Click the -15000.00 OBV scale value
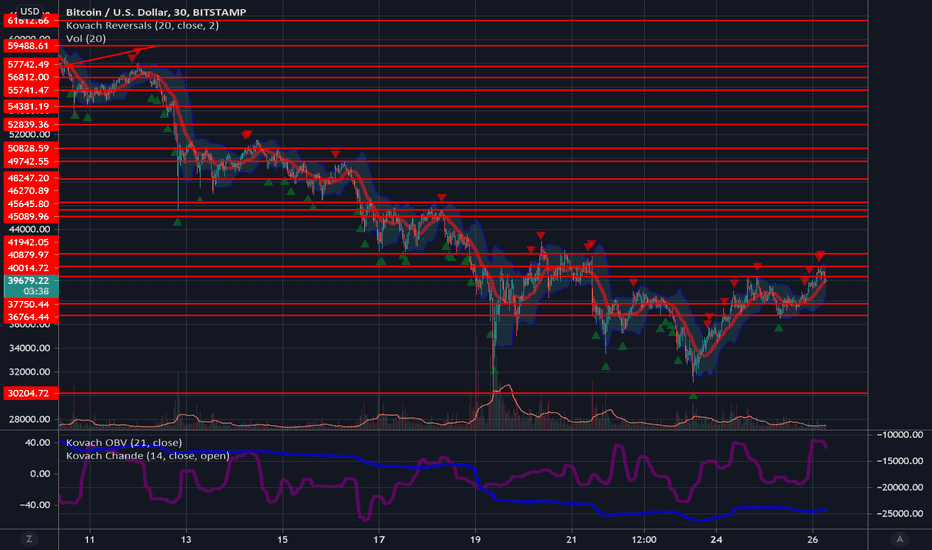 click(x=899, y=461)
